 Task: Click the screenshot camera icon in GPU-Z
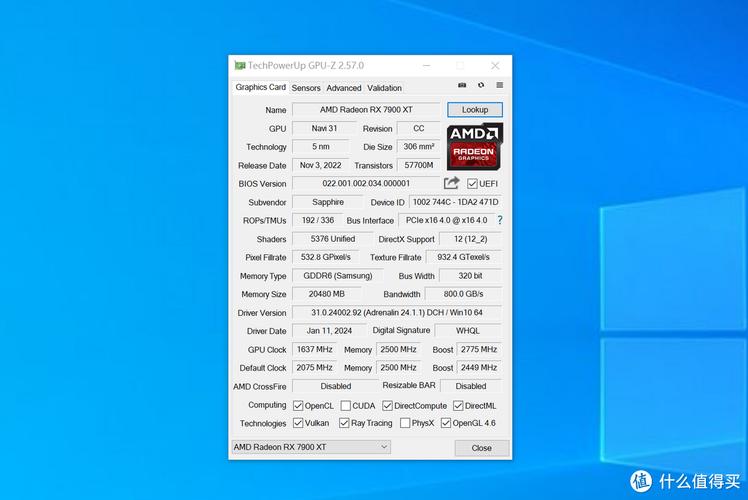point(462,86)
